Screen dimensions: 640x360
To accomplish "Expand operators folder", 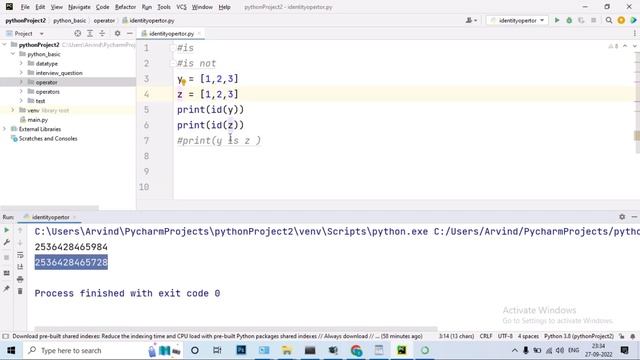I will [x=21, y=91].
